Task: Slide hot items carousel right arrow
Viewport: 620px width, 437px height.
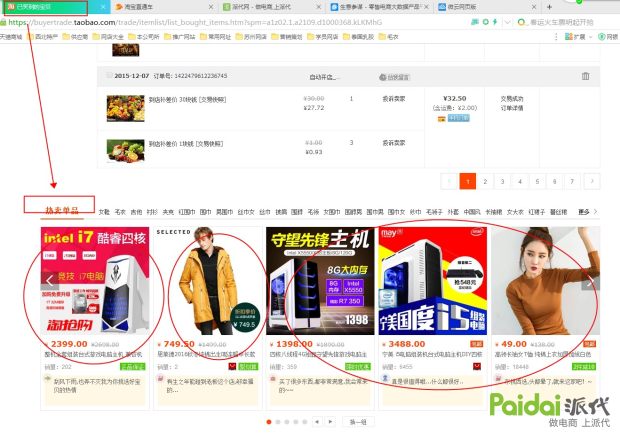Action: (x=590, y=281)
